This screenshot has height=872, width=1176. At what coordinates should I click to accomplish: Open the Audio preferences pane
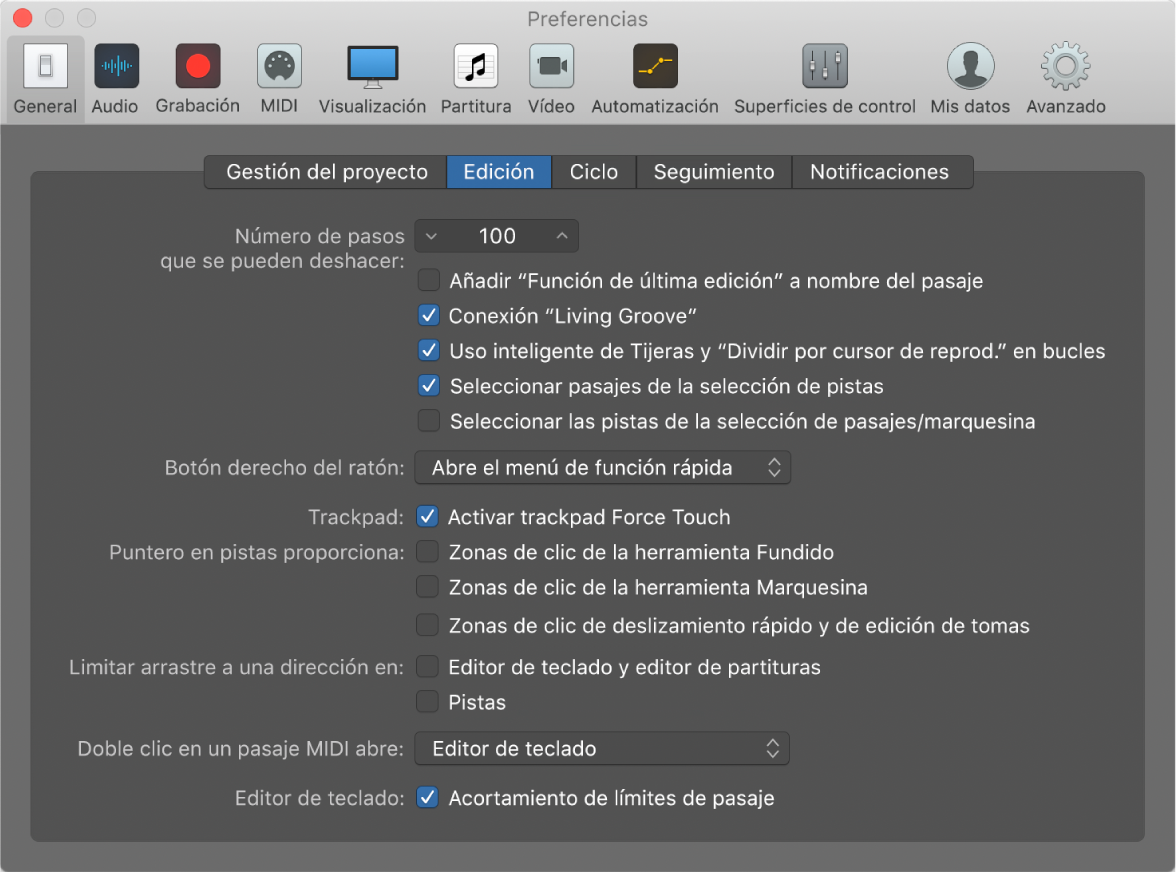coord(116,79)
